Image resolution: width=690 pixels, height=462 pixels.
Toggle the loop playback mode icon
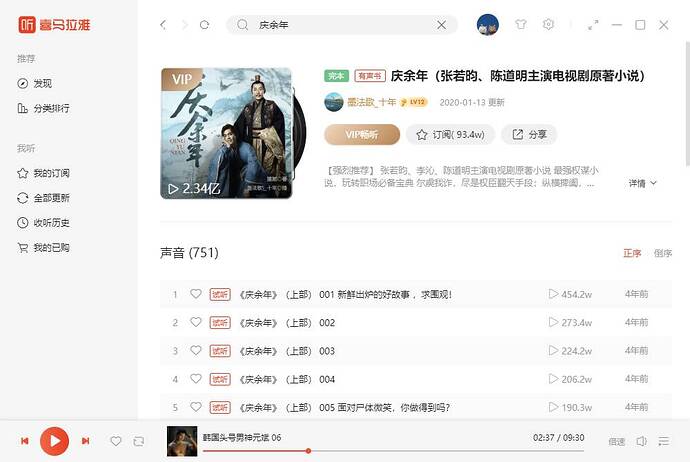139,441
